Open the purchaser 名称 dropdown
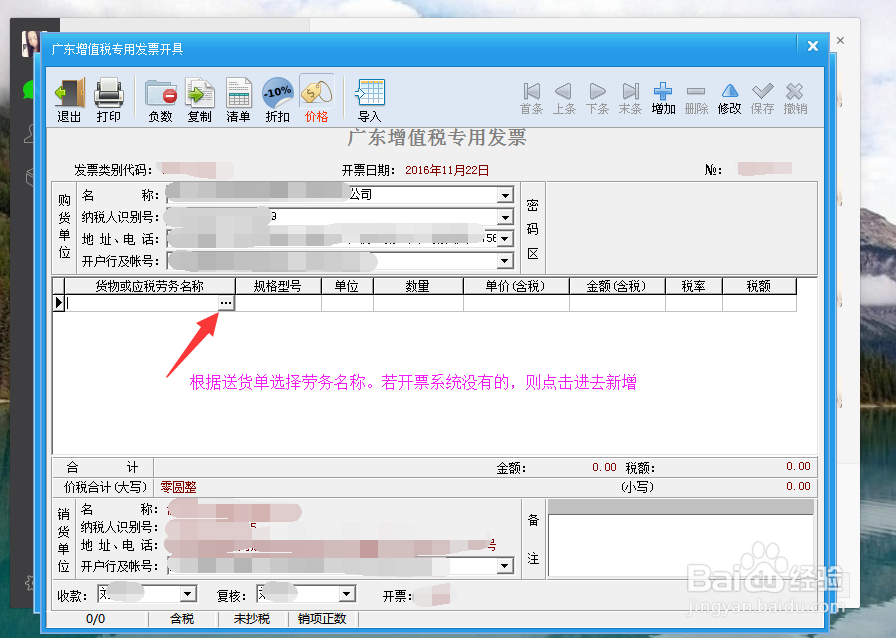This screenshot has height=638, width=896. point(505,195)
